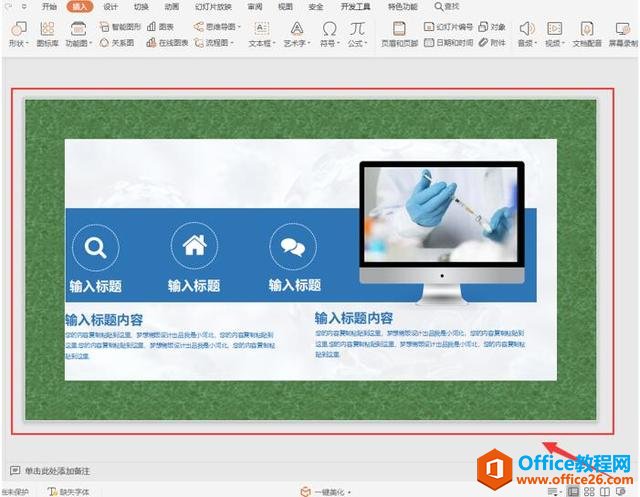Expand the 音频 dropdown arrow
Image resolution: width=640 pixels, height=497 pixels.
point(536,44)
